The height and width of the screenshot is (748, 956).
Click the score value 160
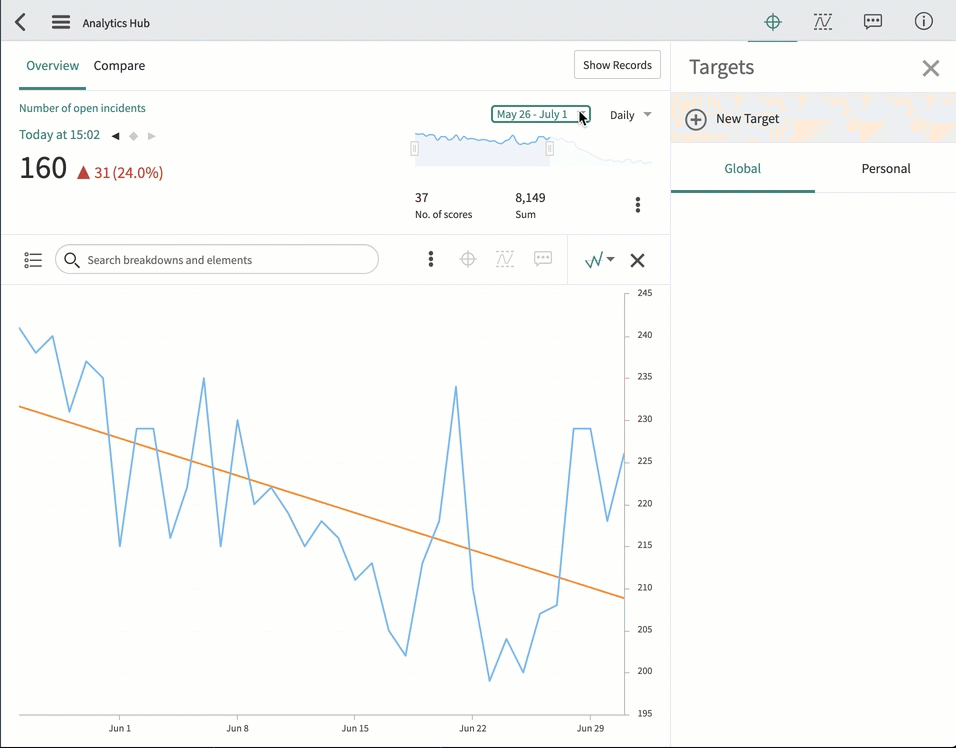point(43,168)
